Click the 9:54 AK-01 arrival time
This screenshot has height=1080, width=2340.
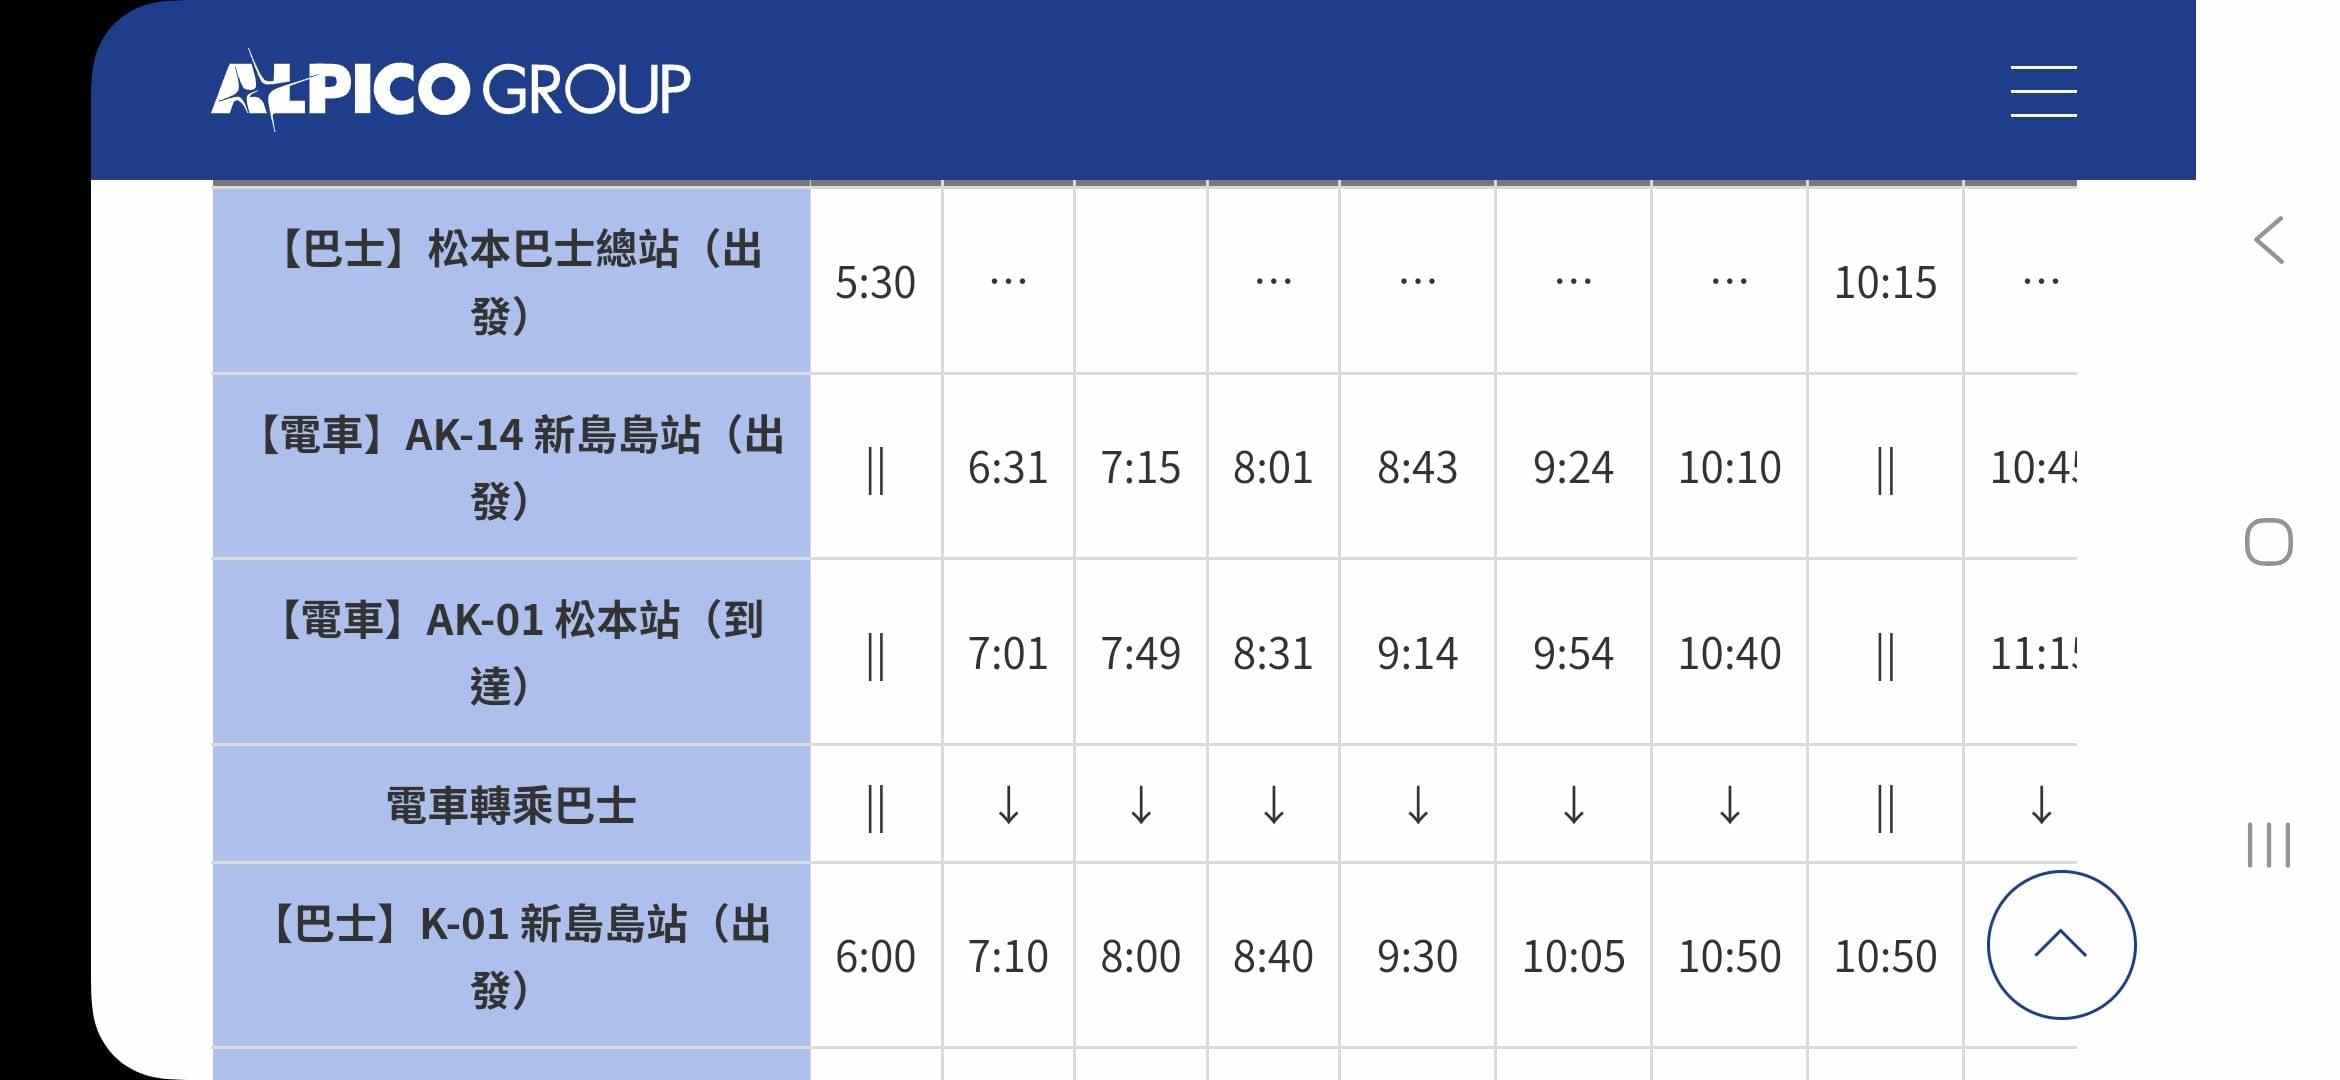1573,654
